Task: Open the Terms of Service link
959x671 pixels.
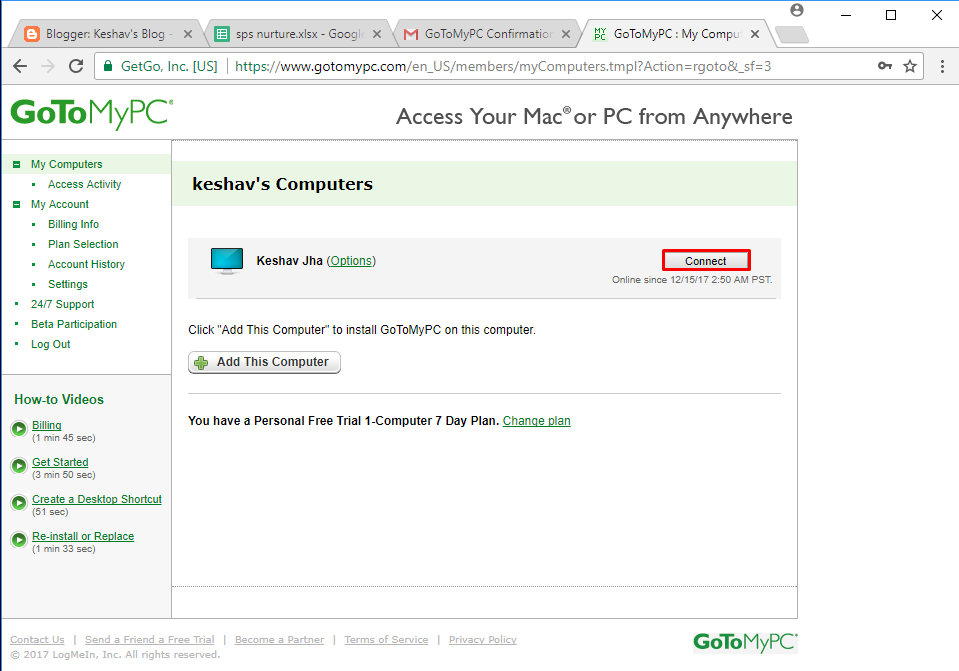Action: click(x=386, y=639)
